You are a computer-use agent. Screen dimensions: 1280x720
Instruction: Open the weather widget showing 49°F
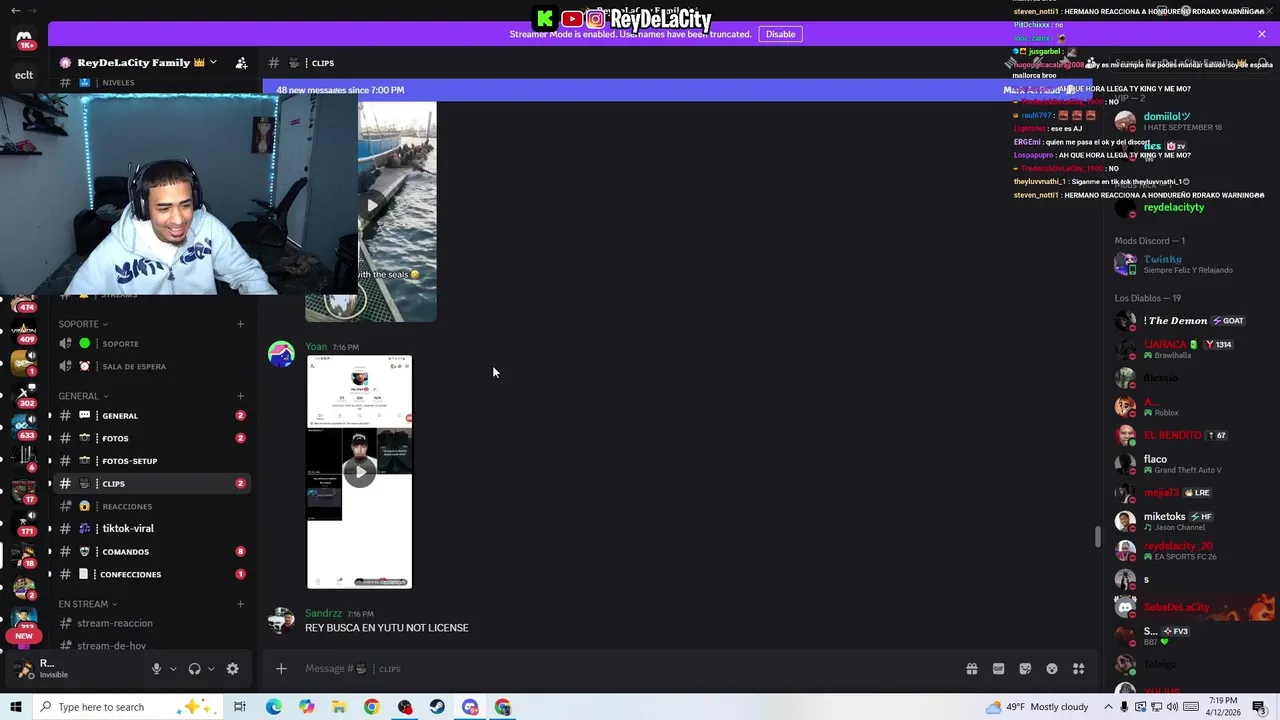(1037, 707)
